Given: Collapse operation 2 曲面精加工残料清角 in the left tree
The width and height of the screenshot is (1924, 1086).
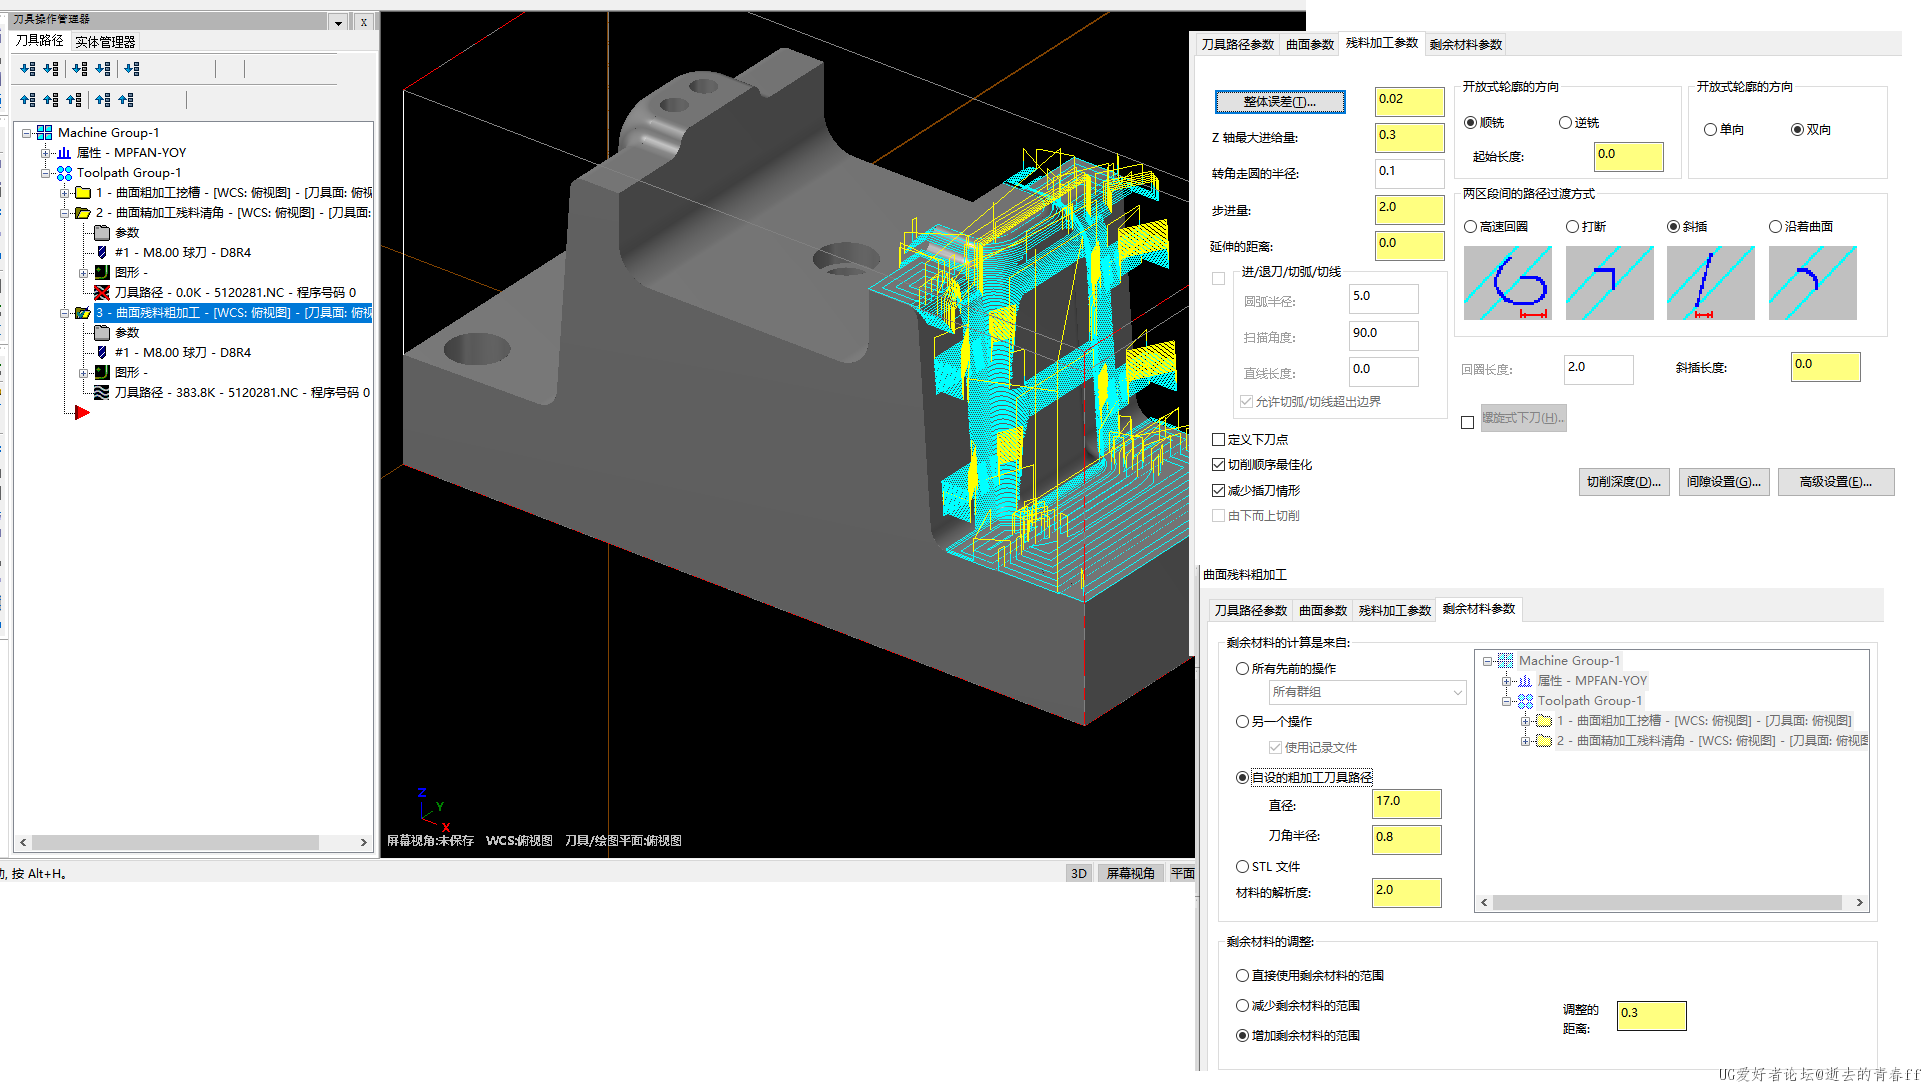Looking at the screenshot, I should coord(64,213).
